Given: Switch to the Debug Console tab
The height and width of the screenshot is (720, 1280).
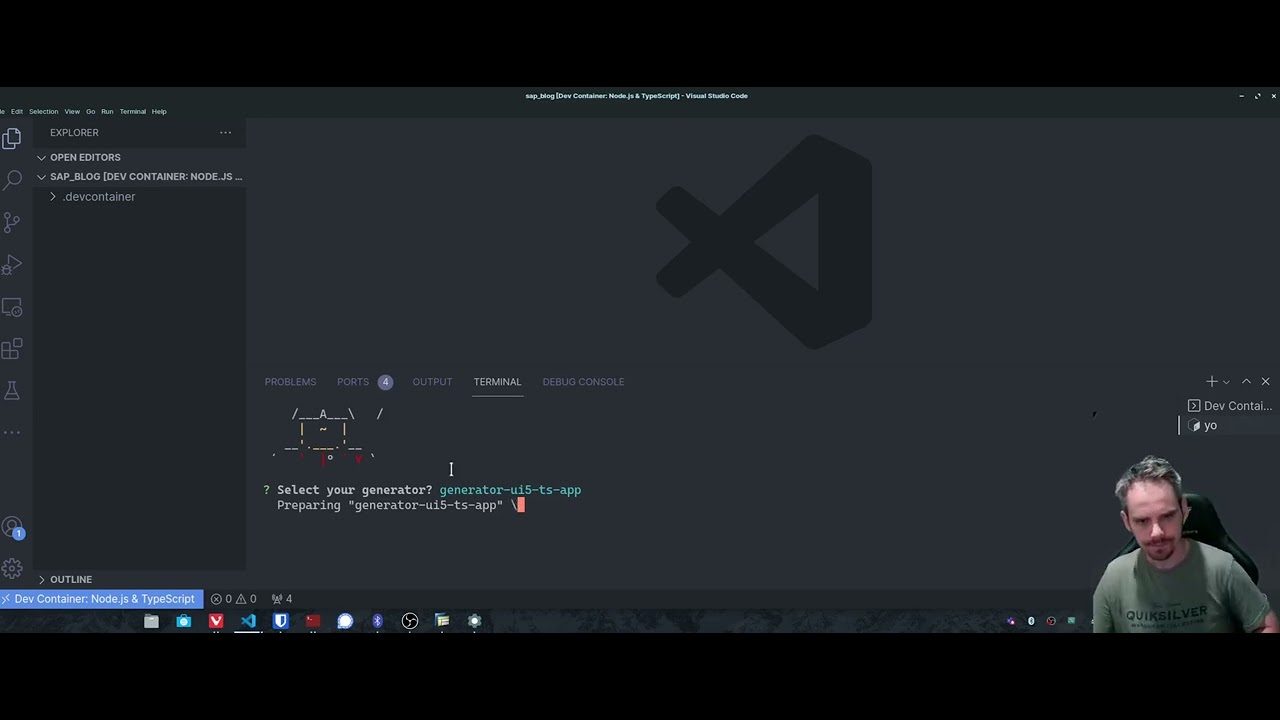Looking at the screenshot, I should [x=583, y=382].
